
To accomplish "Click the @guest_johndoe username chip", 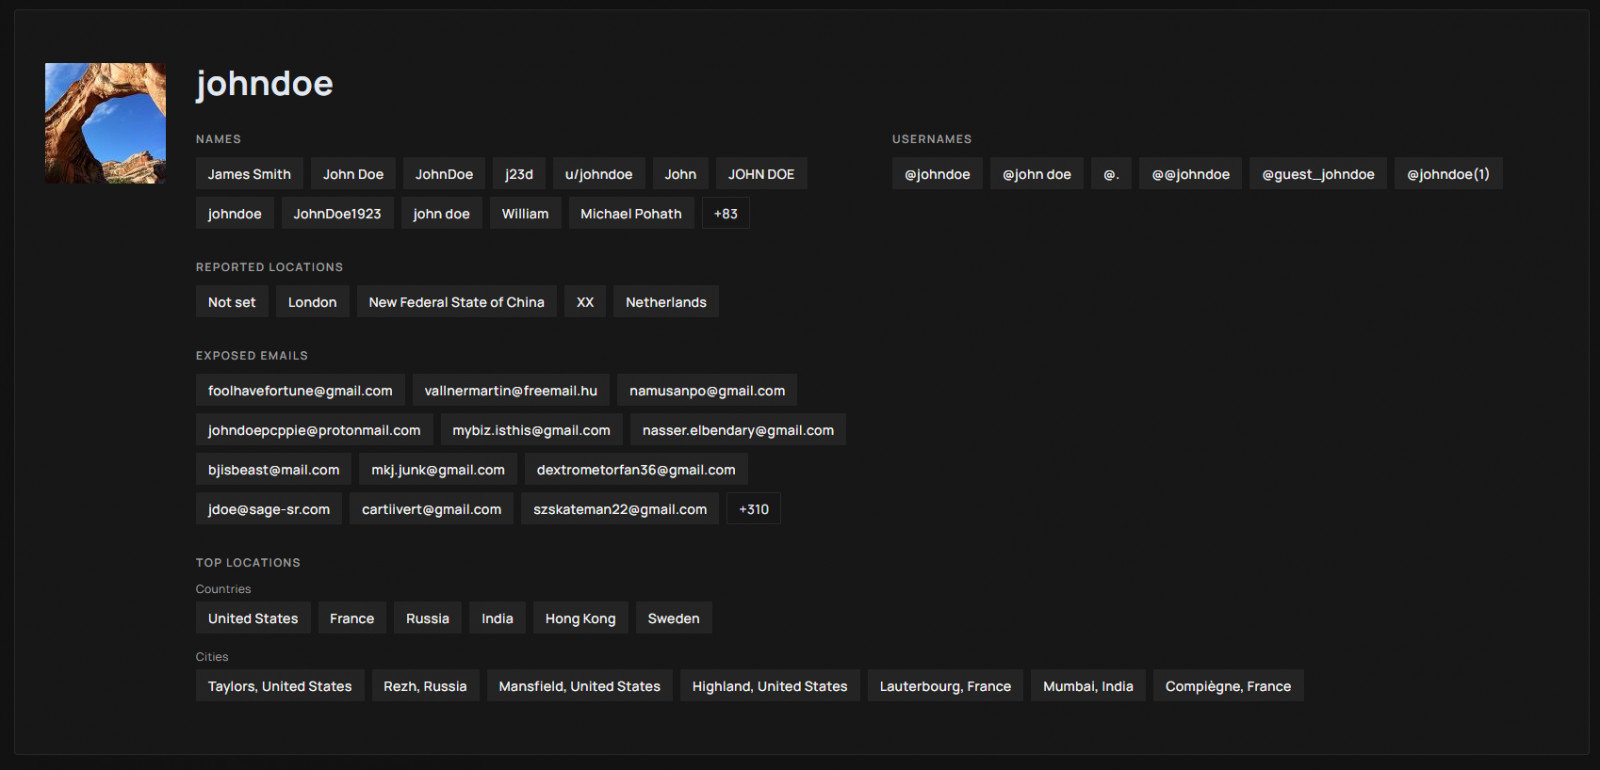I will (x=1318, y=174).
